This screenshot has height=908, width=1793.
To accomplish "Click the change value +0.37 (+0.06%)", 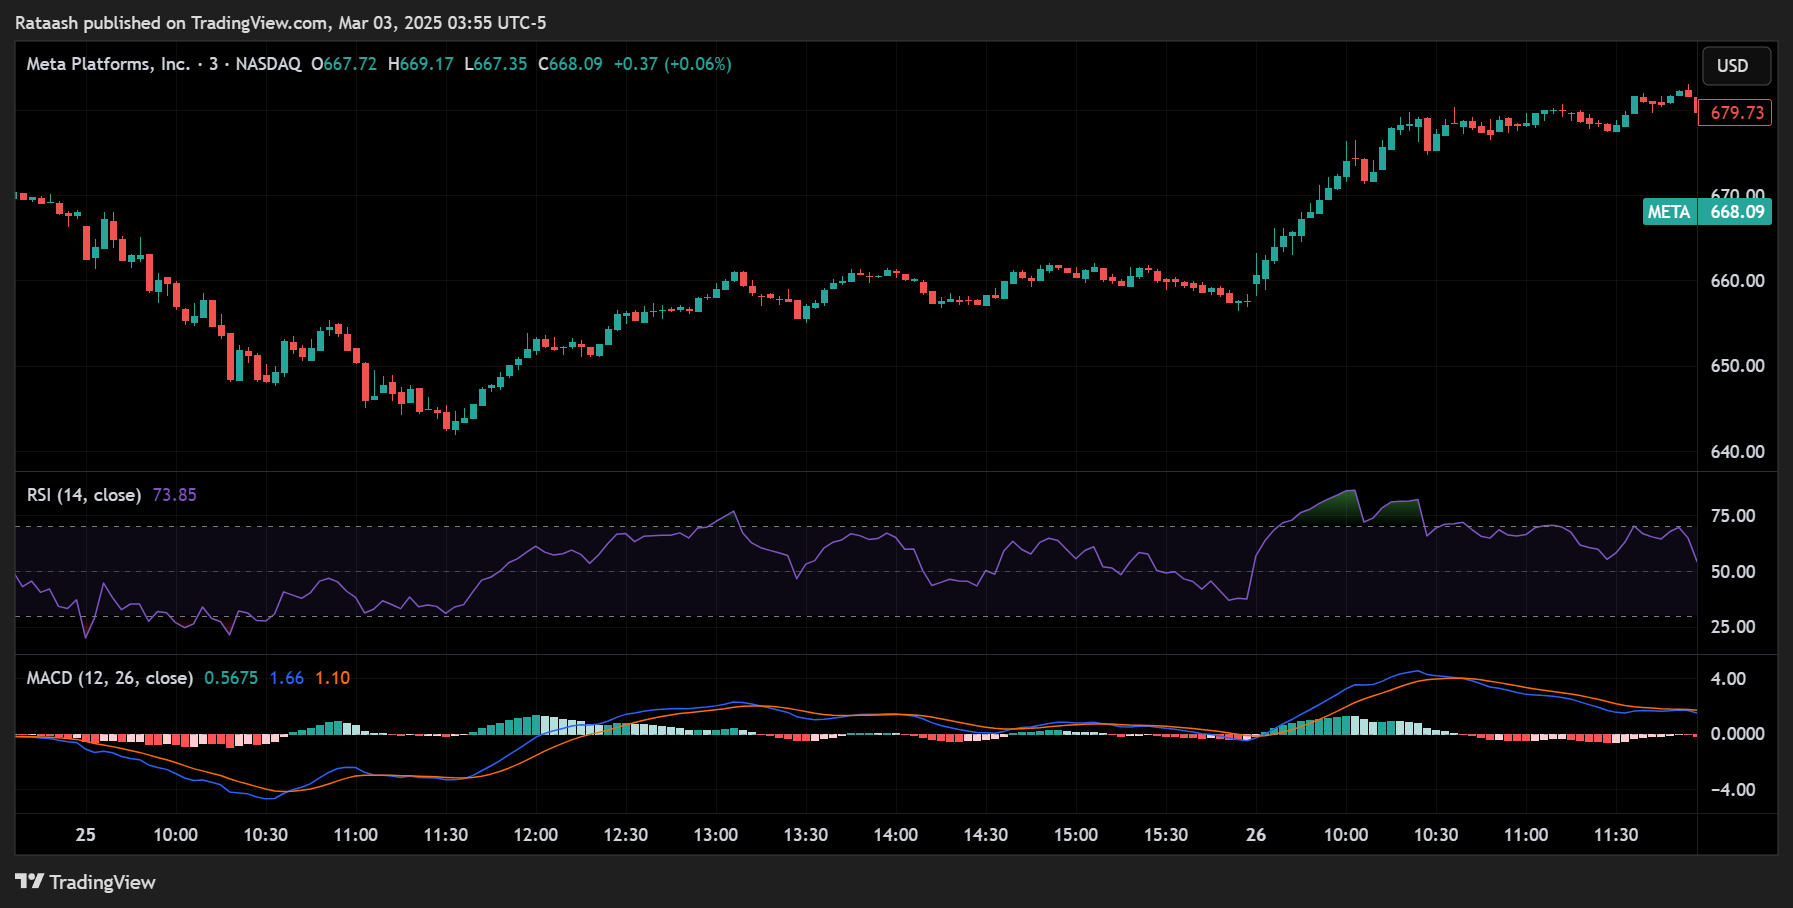I will pos(673,64).
